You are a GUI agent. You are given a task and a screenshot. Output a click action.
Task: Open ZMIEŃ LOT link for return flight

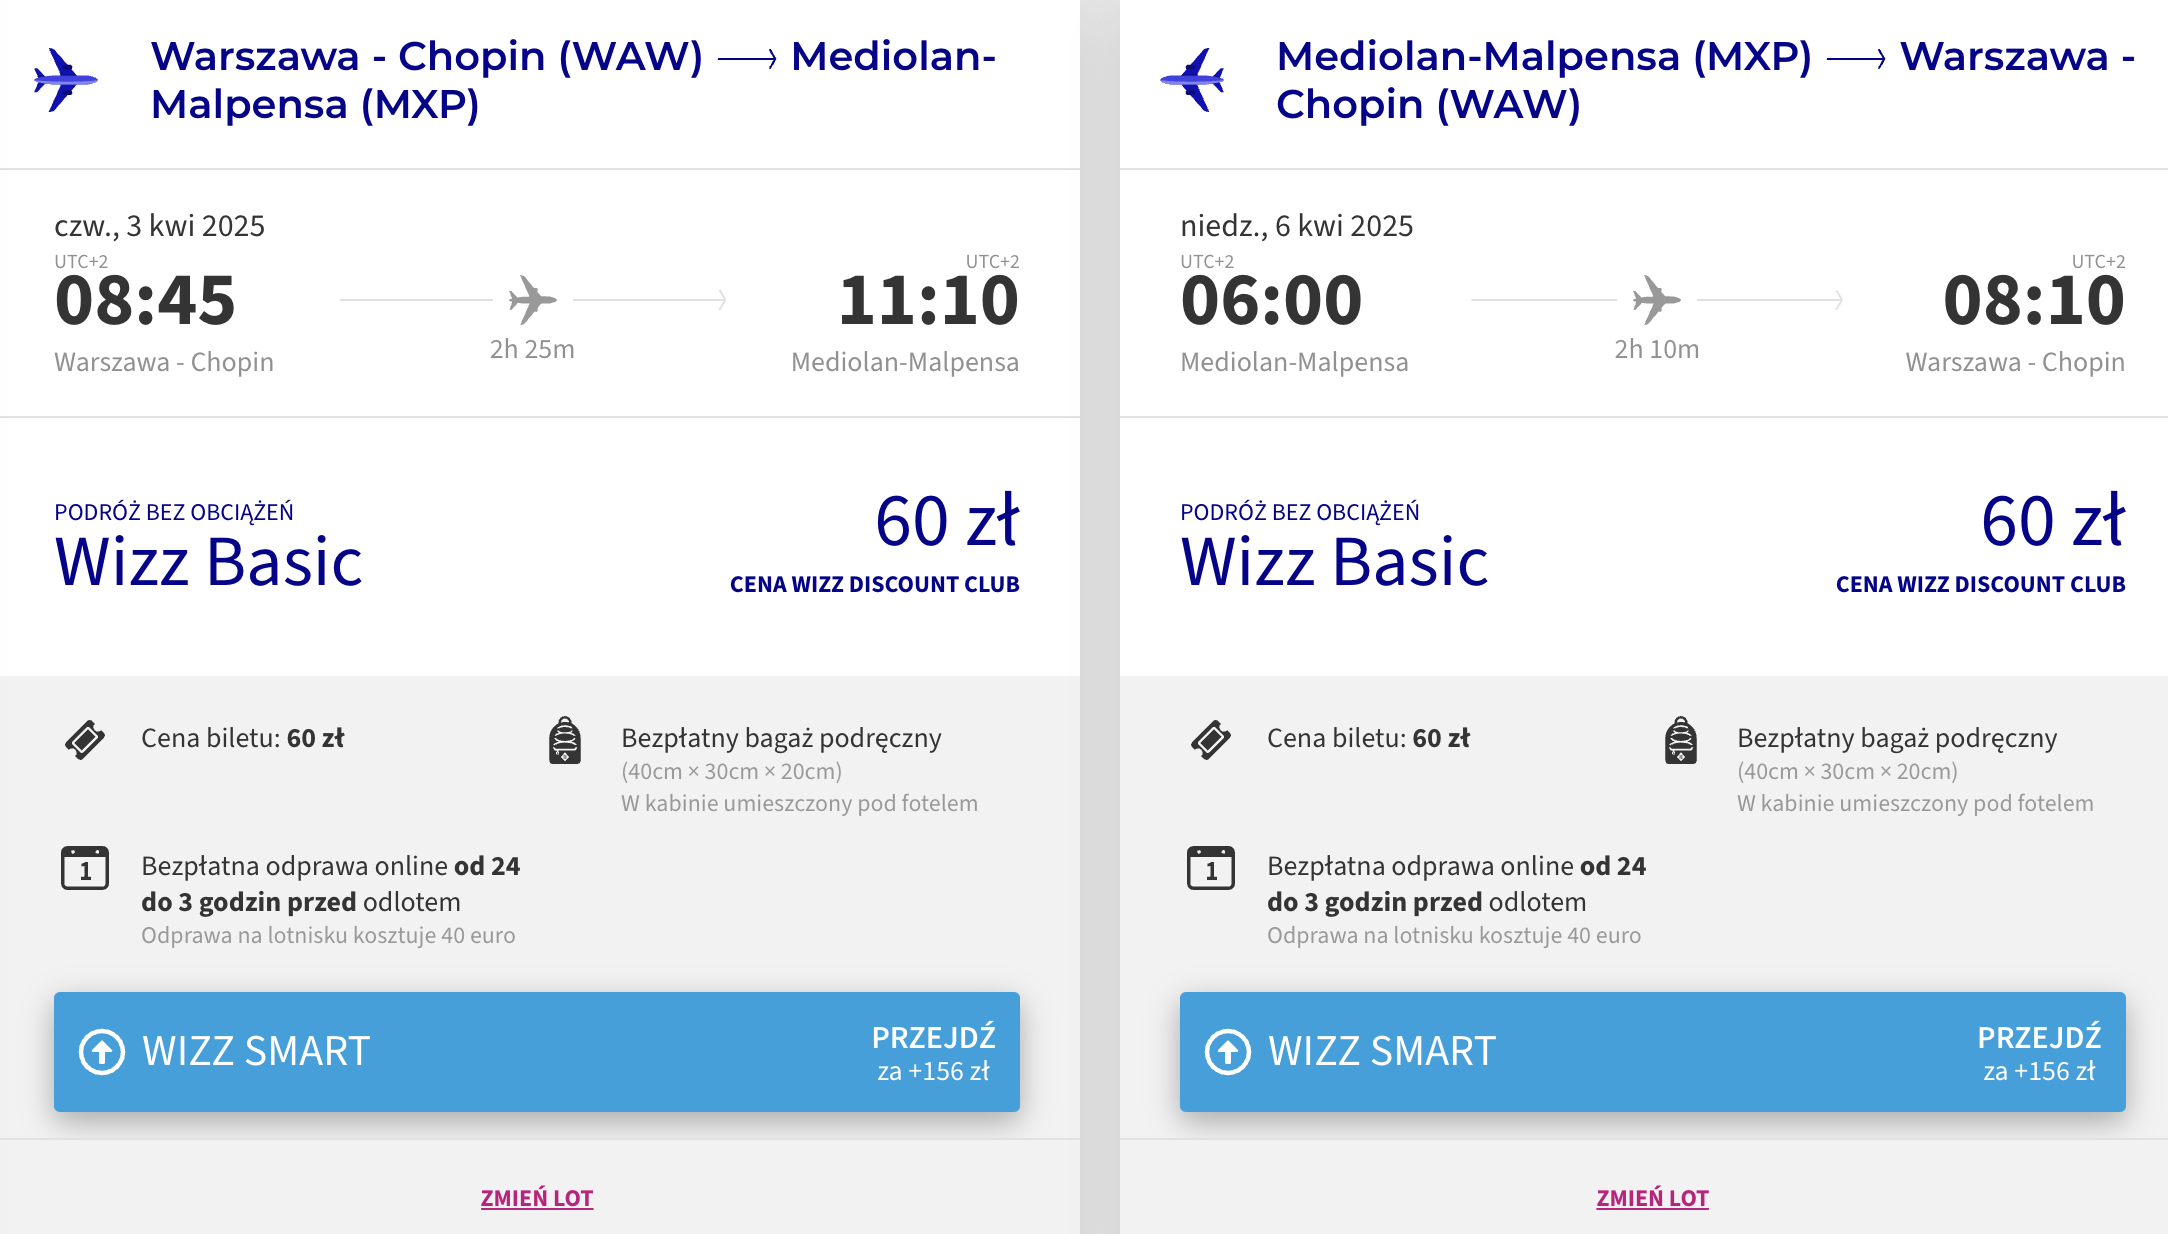click(x=1653, y=1198)
